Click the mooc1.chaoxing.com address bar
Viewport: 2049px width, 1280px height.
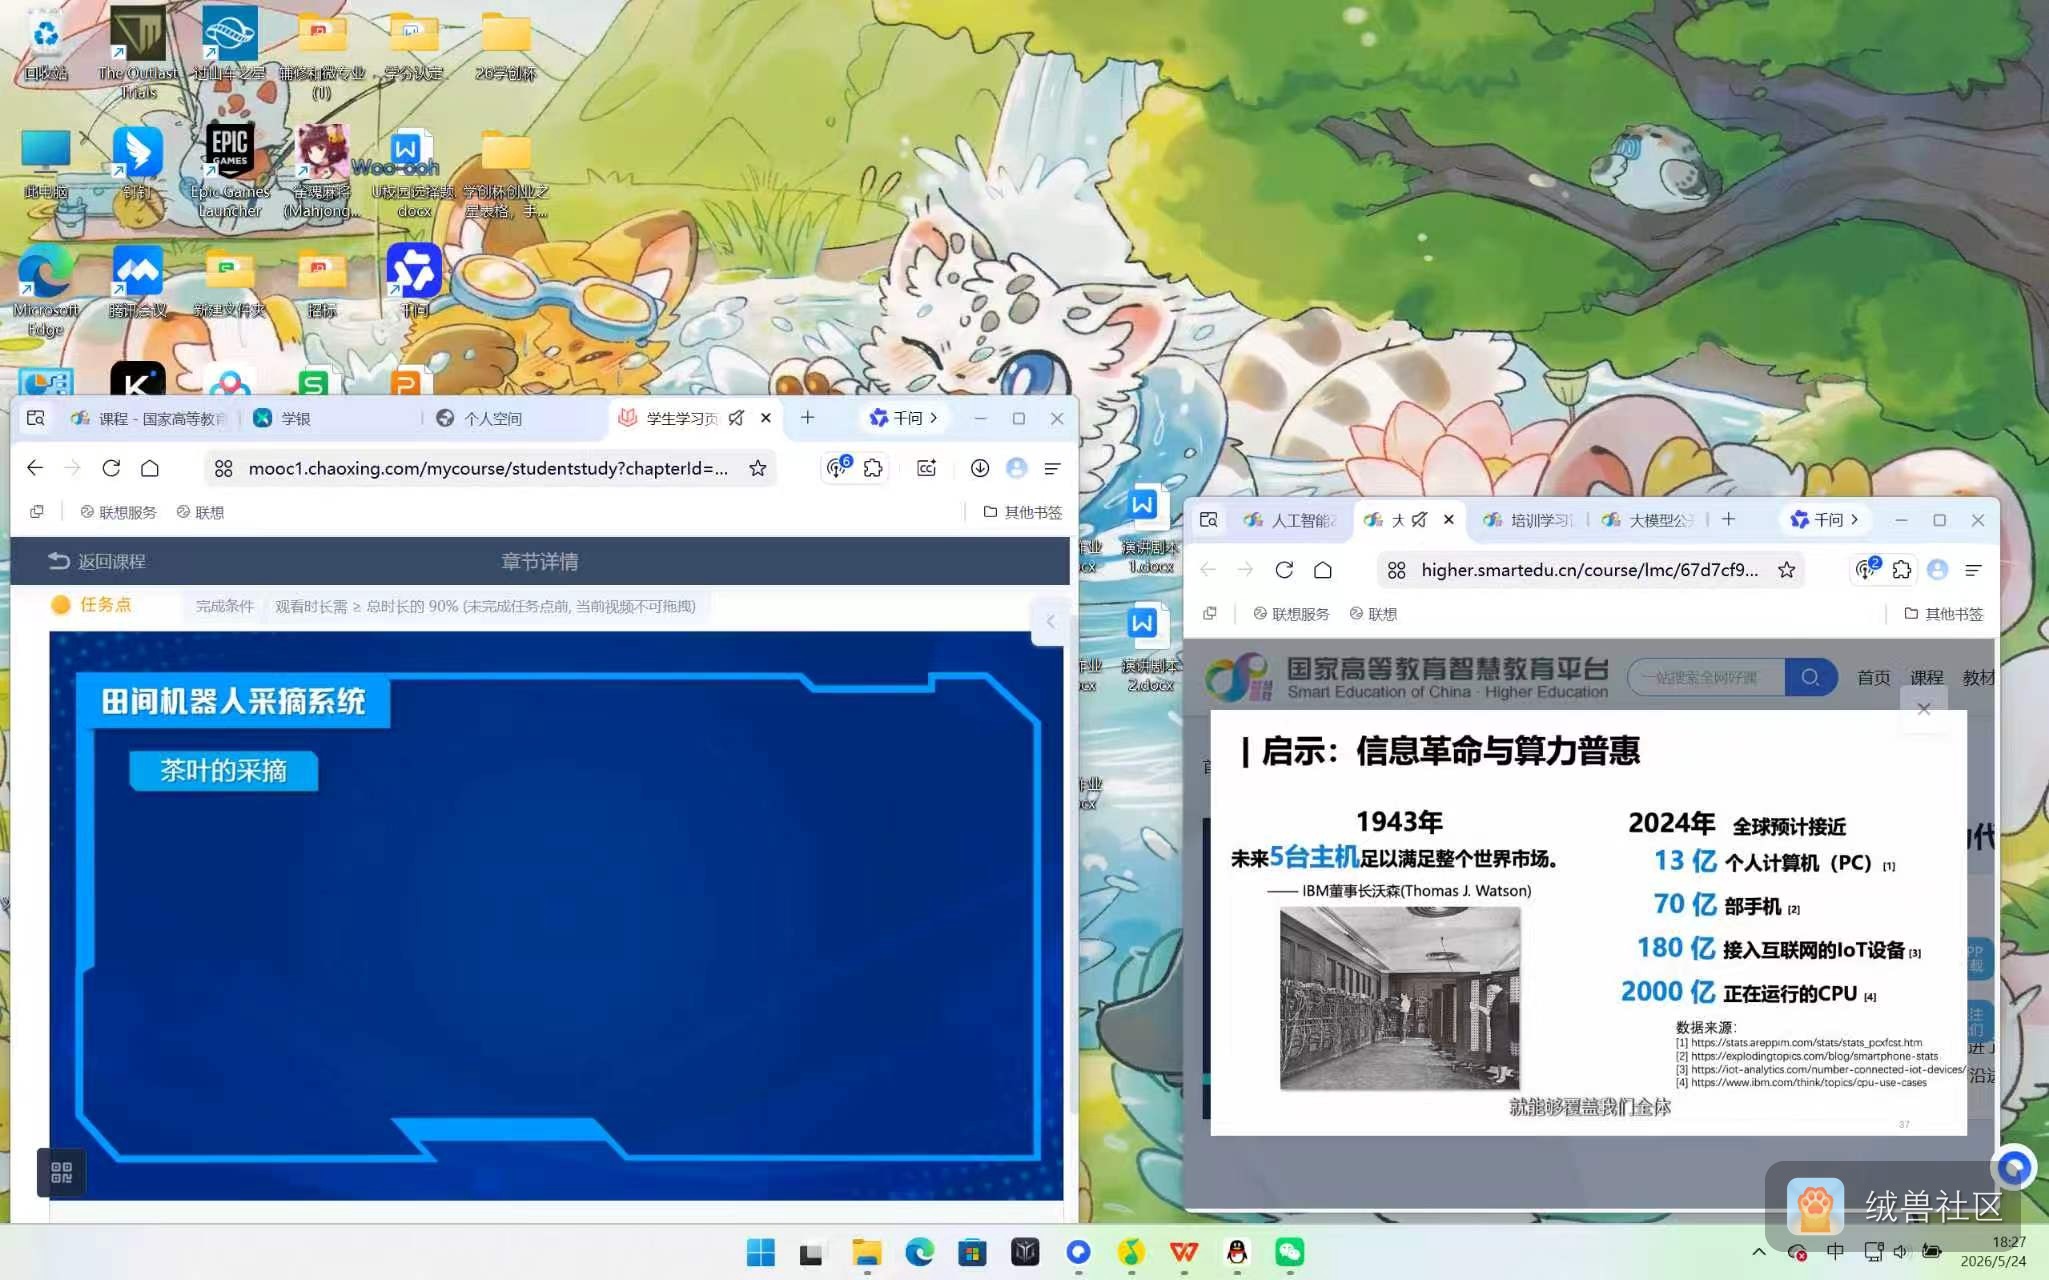[488, 468]
